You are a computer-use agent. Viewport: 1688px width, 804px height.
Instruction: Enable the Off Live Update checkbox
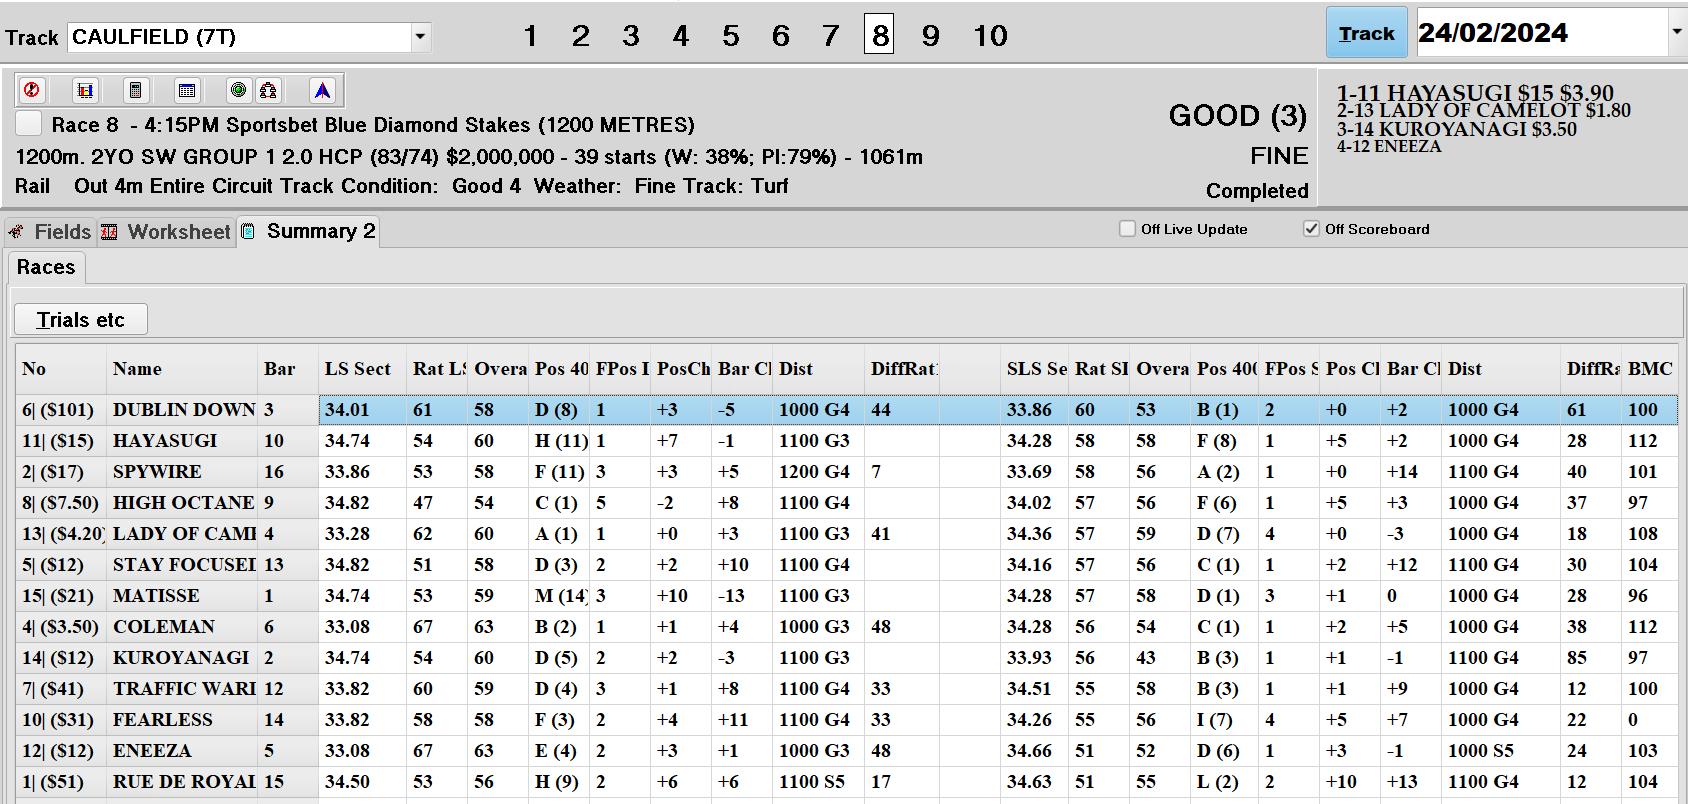1127,229
